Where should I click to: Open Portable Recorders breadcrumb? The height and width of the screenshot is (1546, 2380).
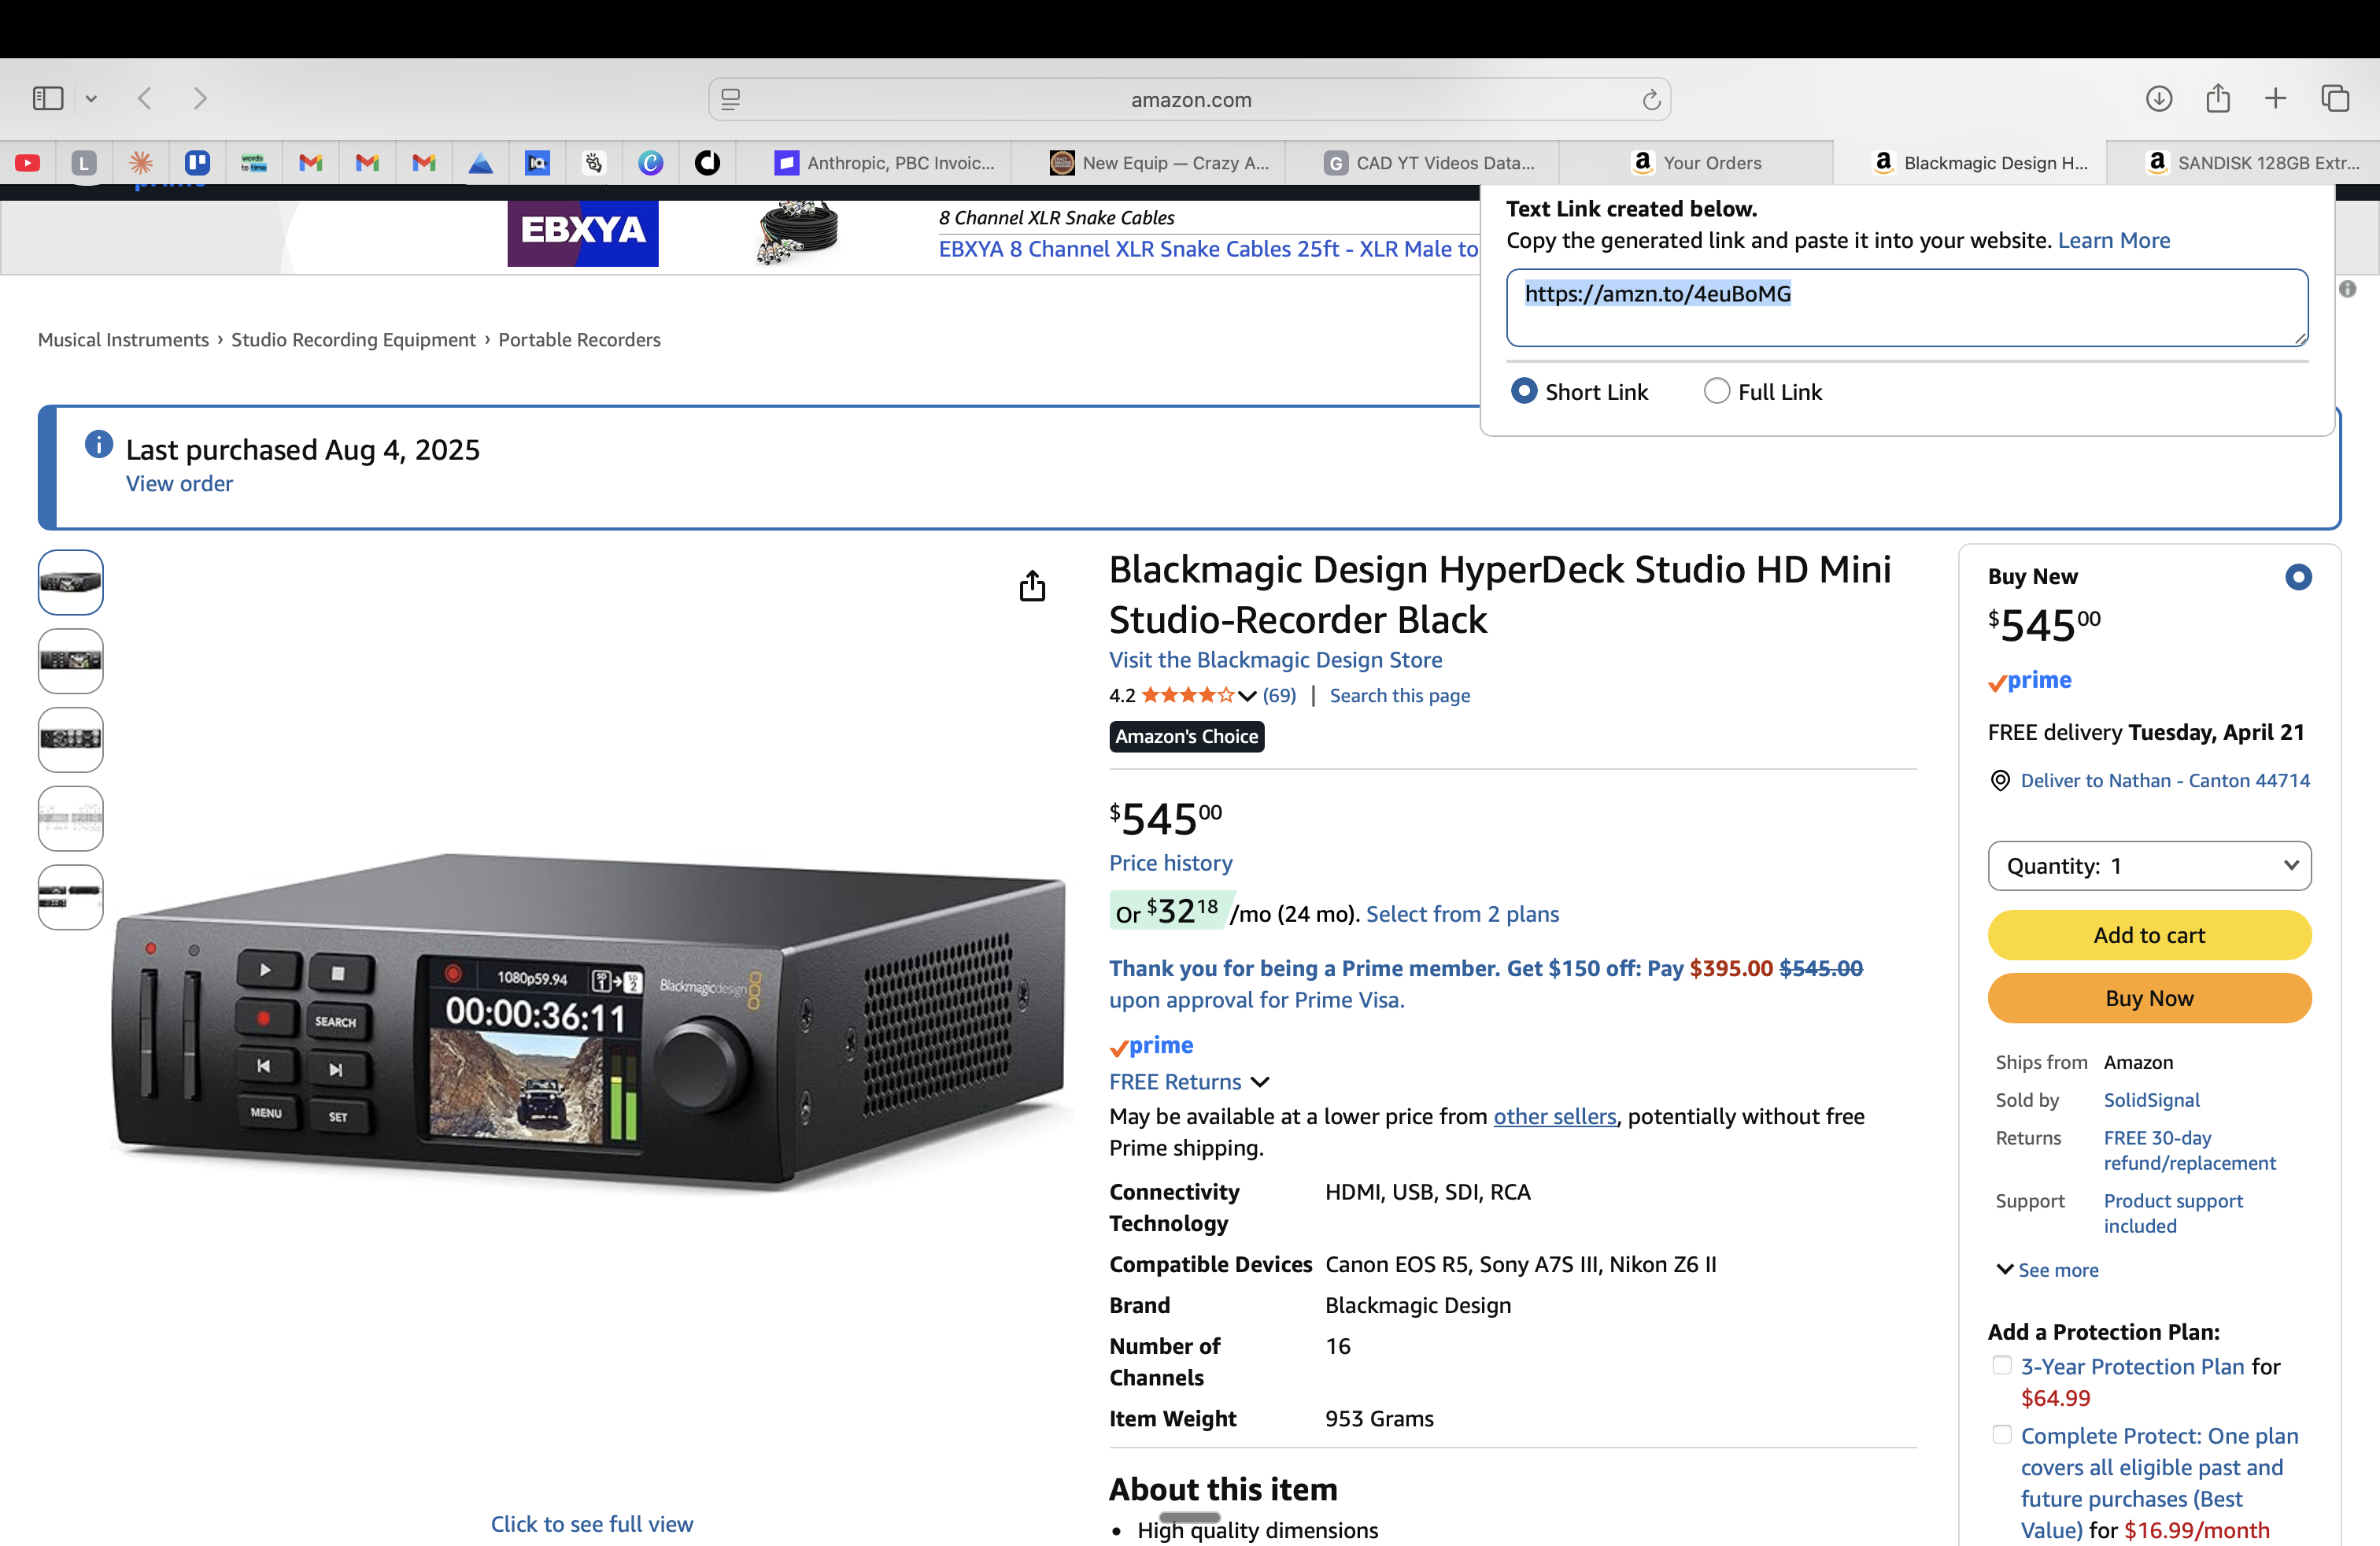579,339
